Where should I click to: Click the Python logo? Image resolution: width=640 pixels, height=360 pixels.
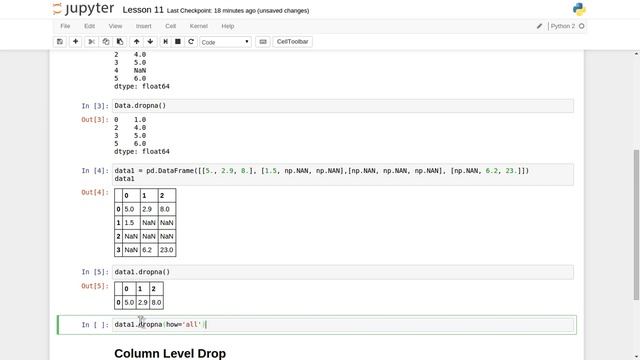click(x=579, y=9)
